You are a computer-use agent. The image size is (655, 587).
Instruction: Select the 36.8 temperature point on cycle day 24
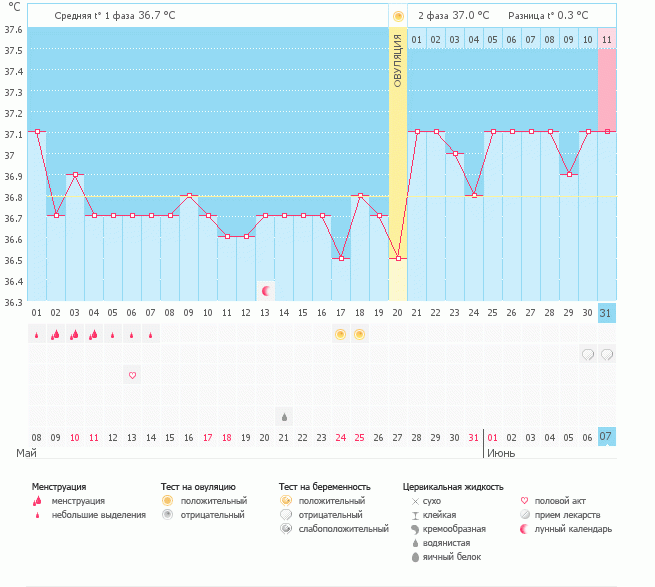point(474,195)
